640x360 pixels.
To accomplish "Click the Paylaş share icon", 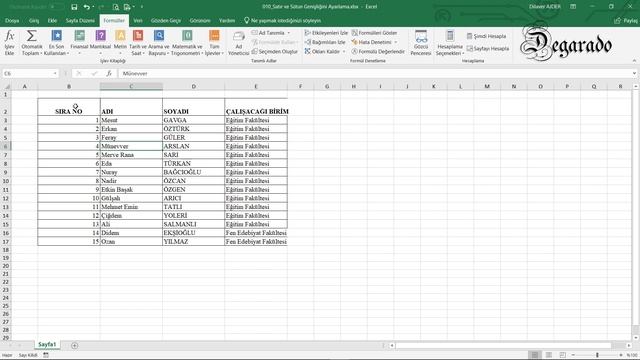I will click(617, 20).
